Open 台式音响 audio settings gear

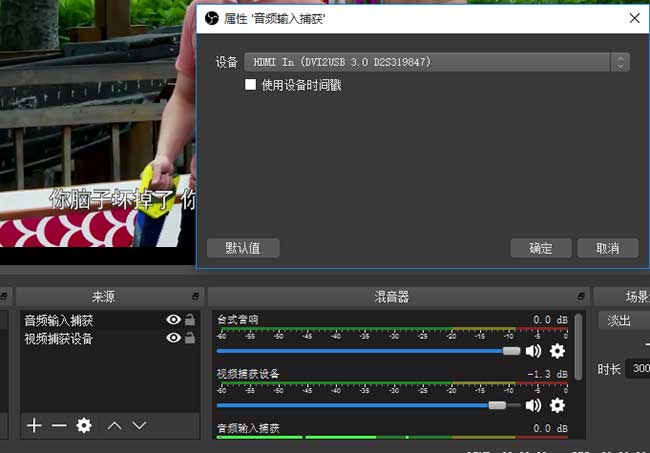(x=557, y=351)
